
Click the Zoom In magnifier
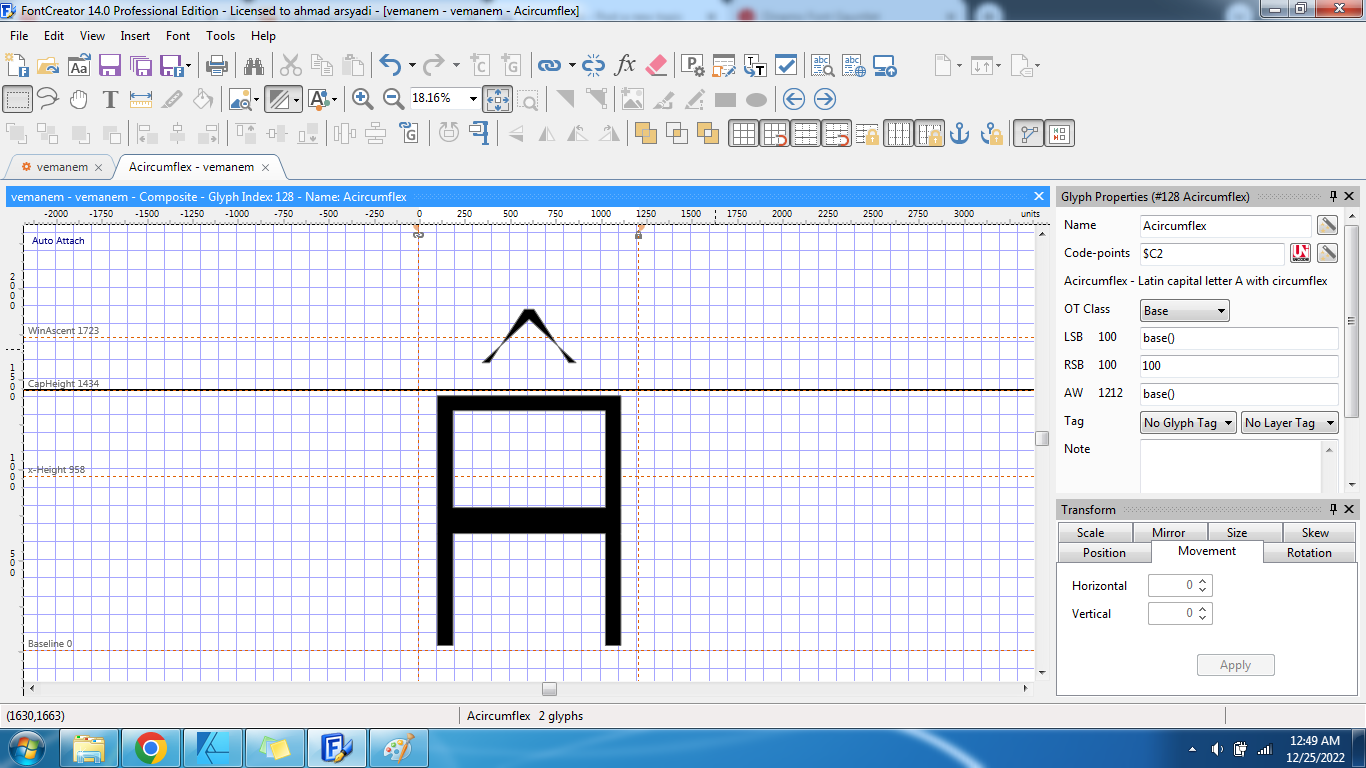click(x=363, y=99)
